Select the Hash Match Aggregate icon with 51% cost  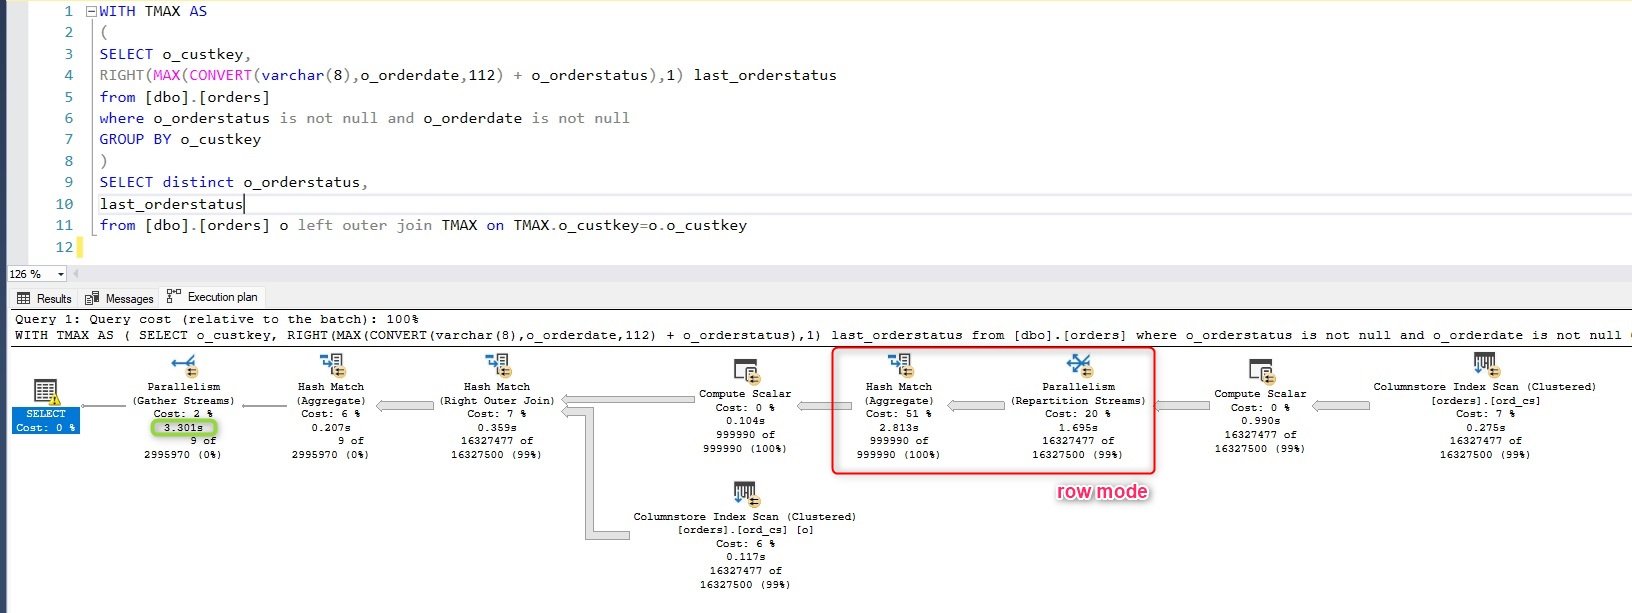click(900, 366)
